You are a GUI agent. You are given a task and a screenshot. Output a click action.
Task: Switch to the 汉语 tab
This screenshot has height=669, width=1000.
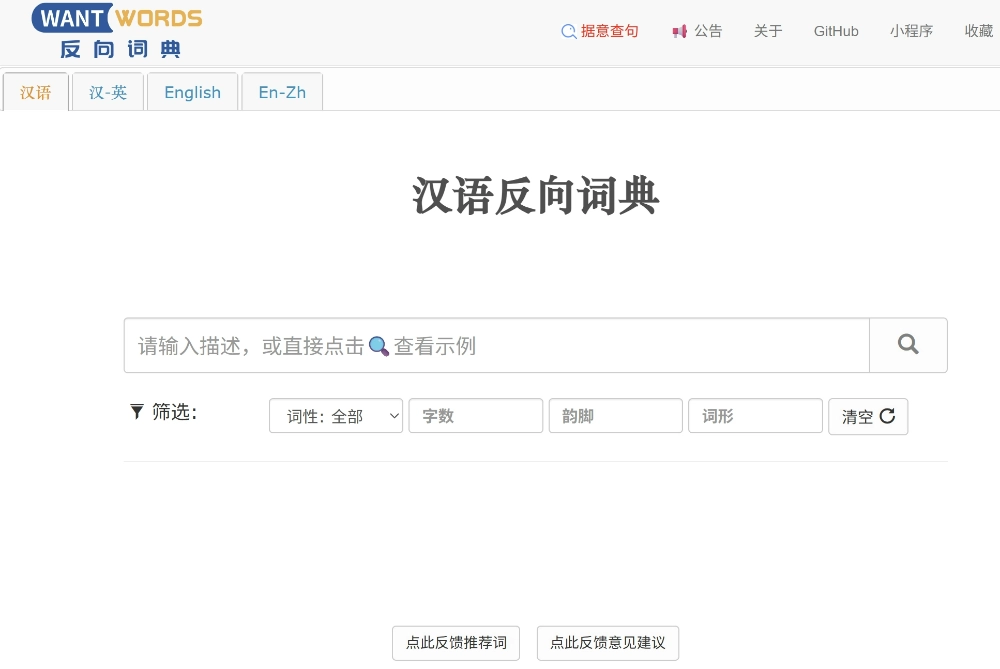[36, 92]
